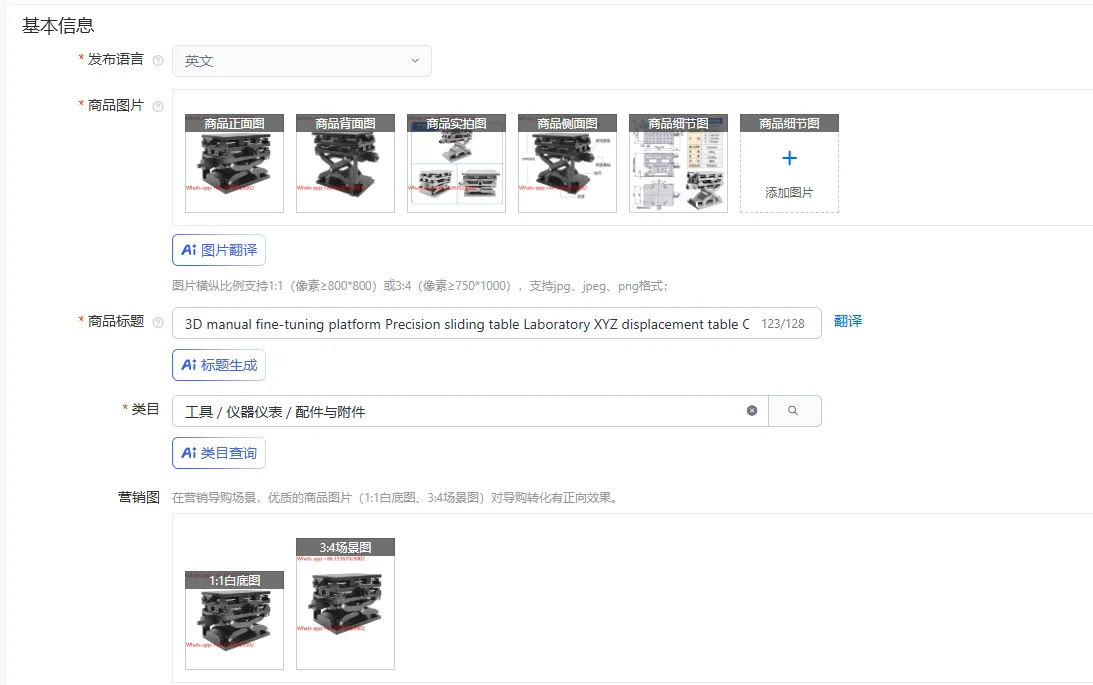Image resolution: width=1093 pixels, height=685 pixels.
Task: Click the 翻译 link beside the title
Action: coord(848,321)
